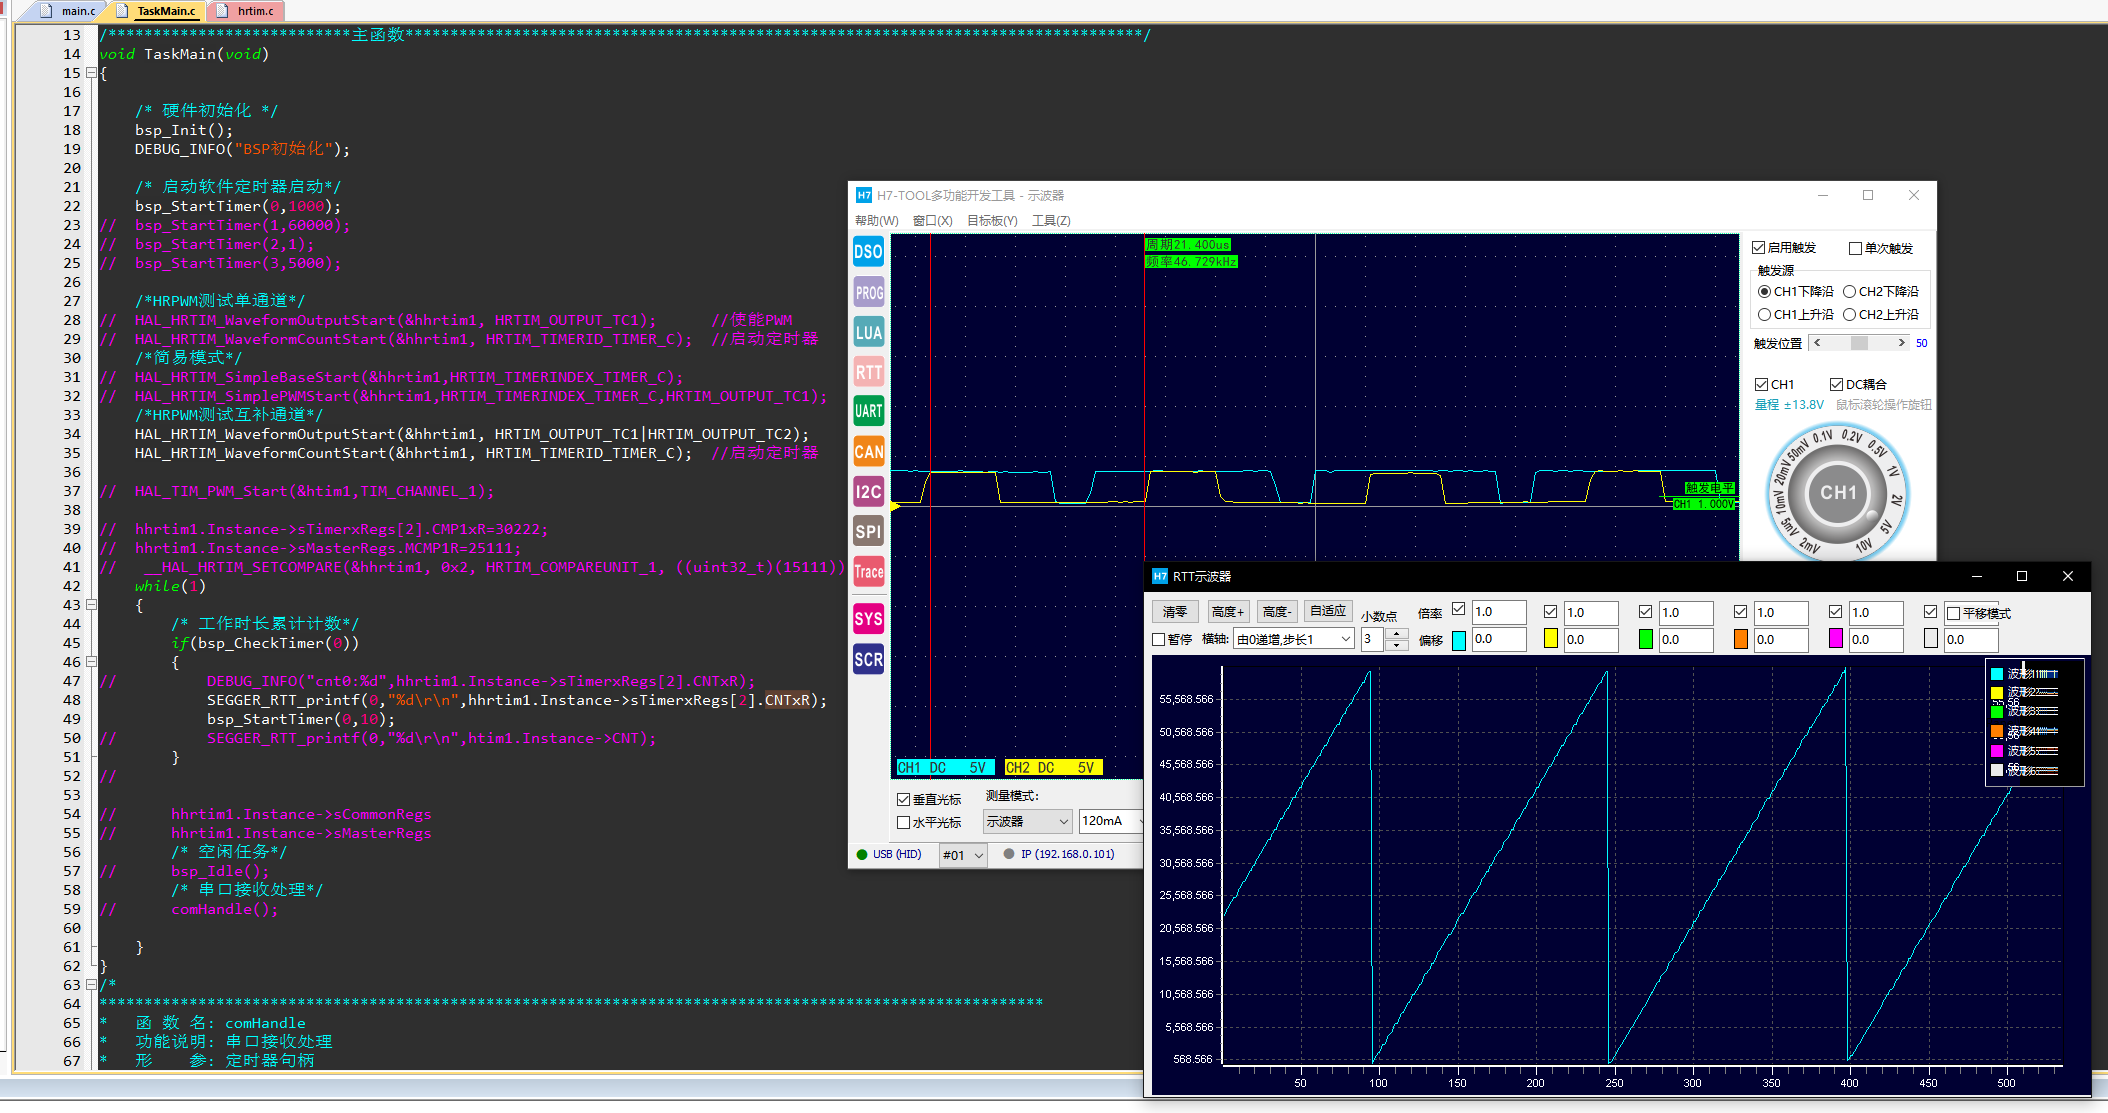Open 帮助(W) menu
The width and height of the screenshot is (2108, 1113).
[x=876, y=220]
